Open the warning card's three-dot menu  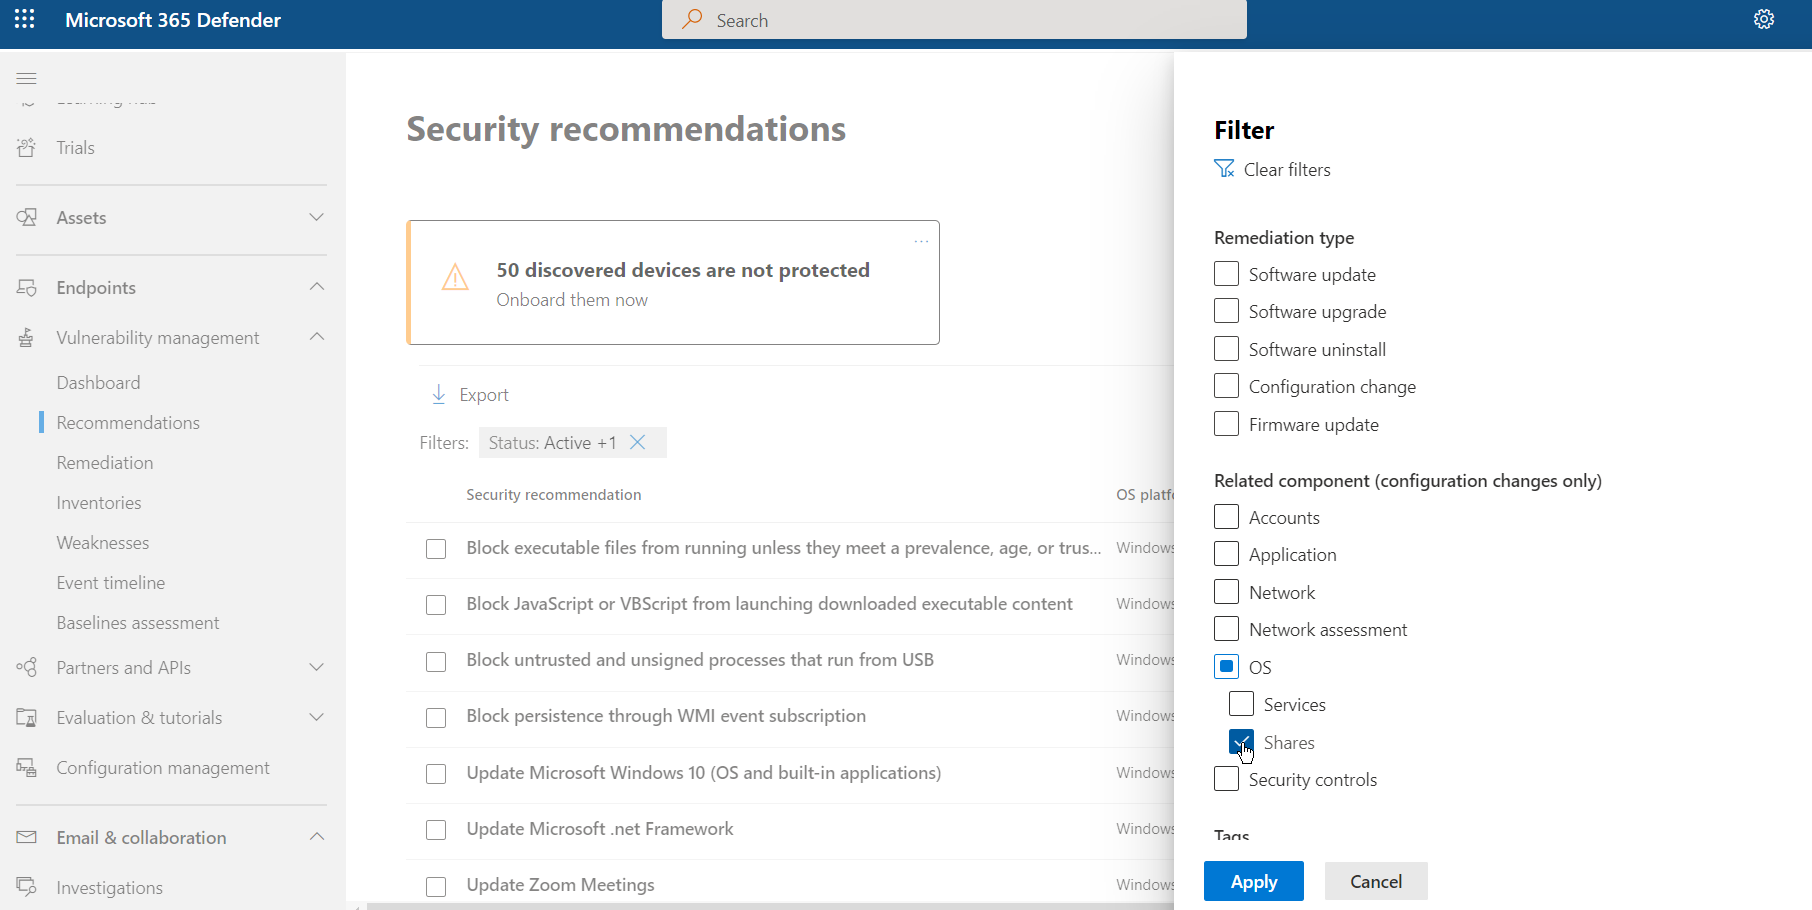(921, 242)
